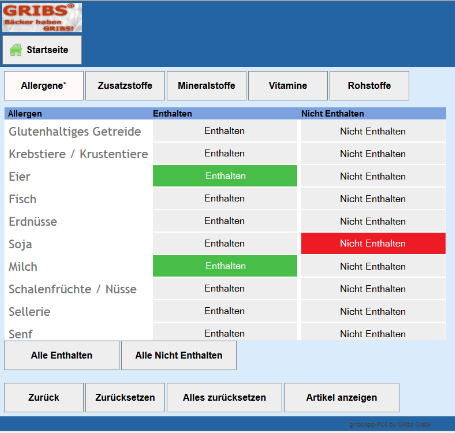Toggle the red Nicht Enthalten for Soja
455x433 pixels.
[373, 243]
